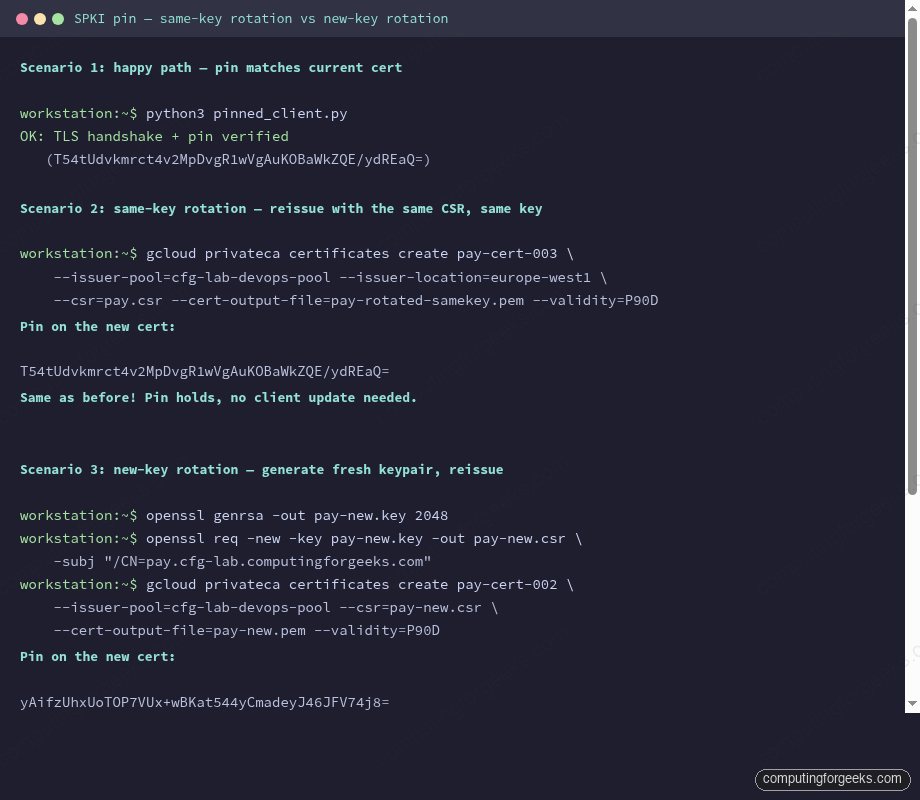Select the T54tUdvkmrct4v2MpDvgR1w pin hash
Viewport: 920px width, 800px height.
pyautogui.click(x=204, y=371)
